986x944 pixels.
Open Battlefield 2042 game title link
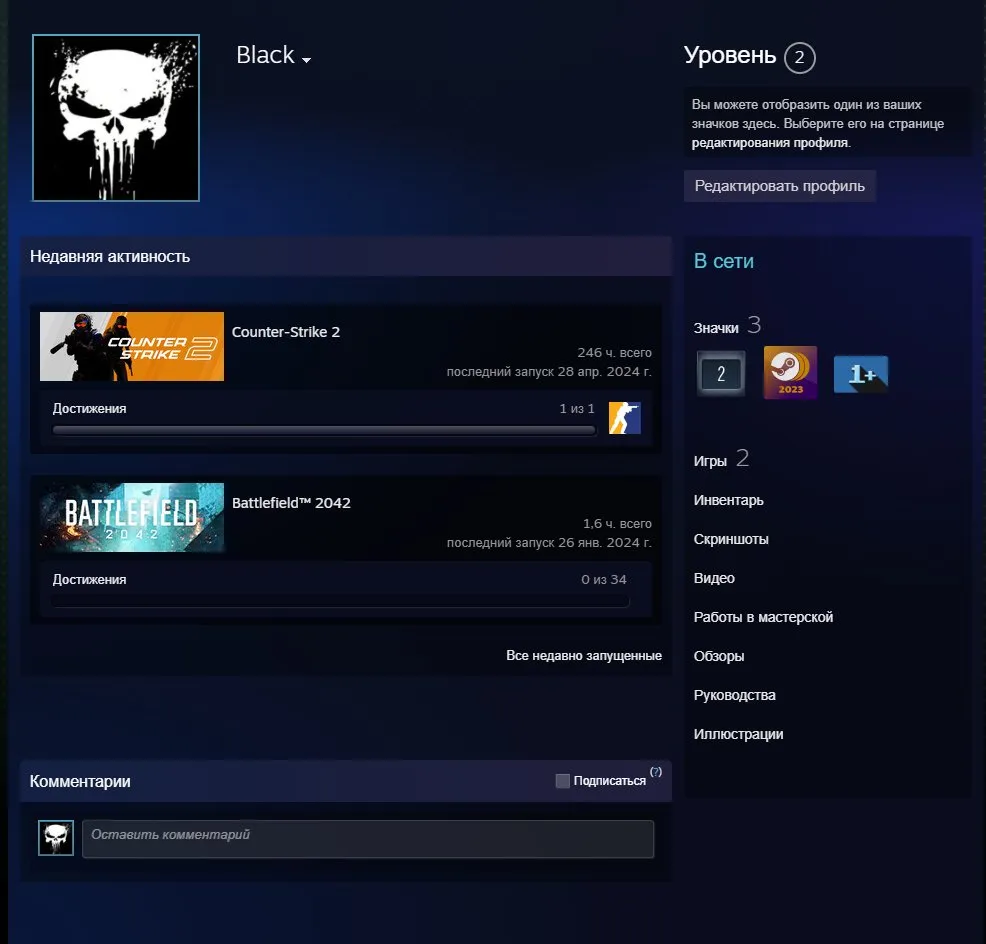coord(291,503)
